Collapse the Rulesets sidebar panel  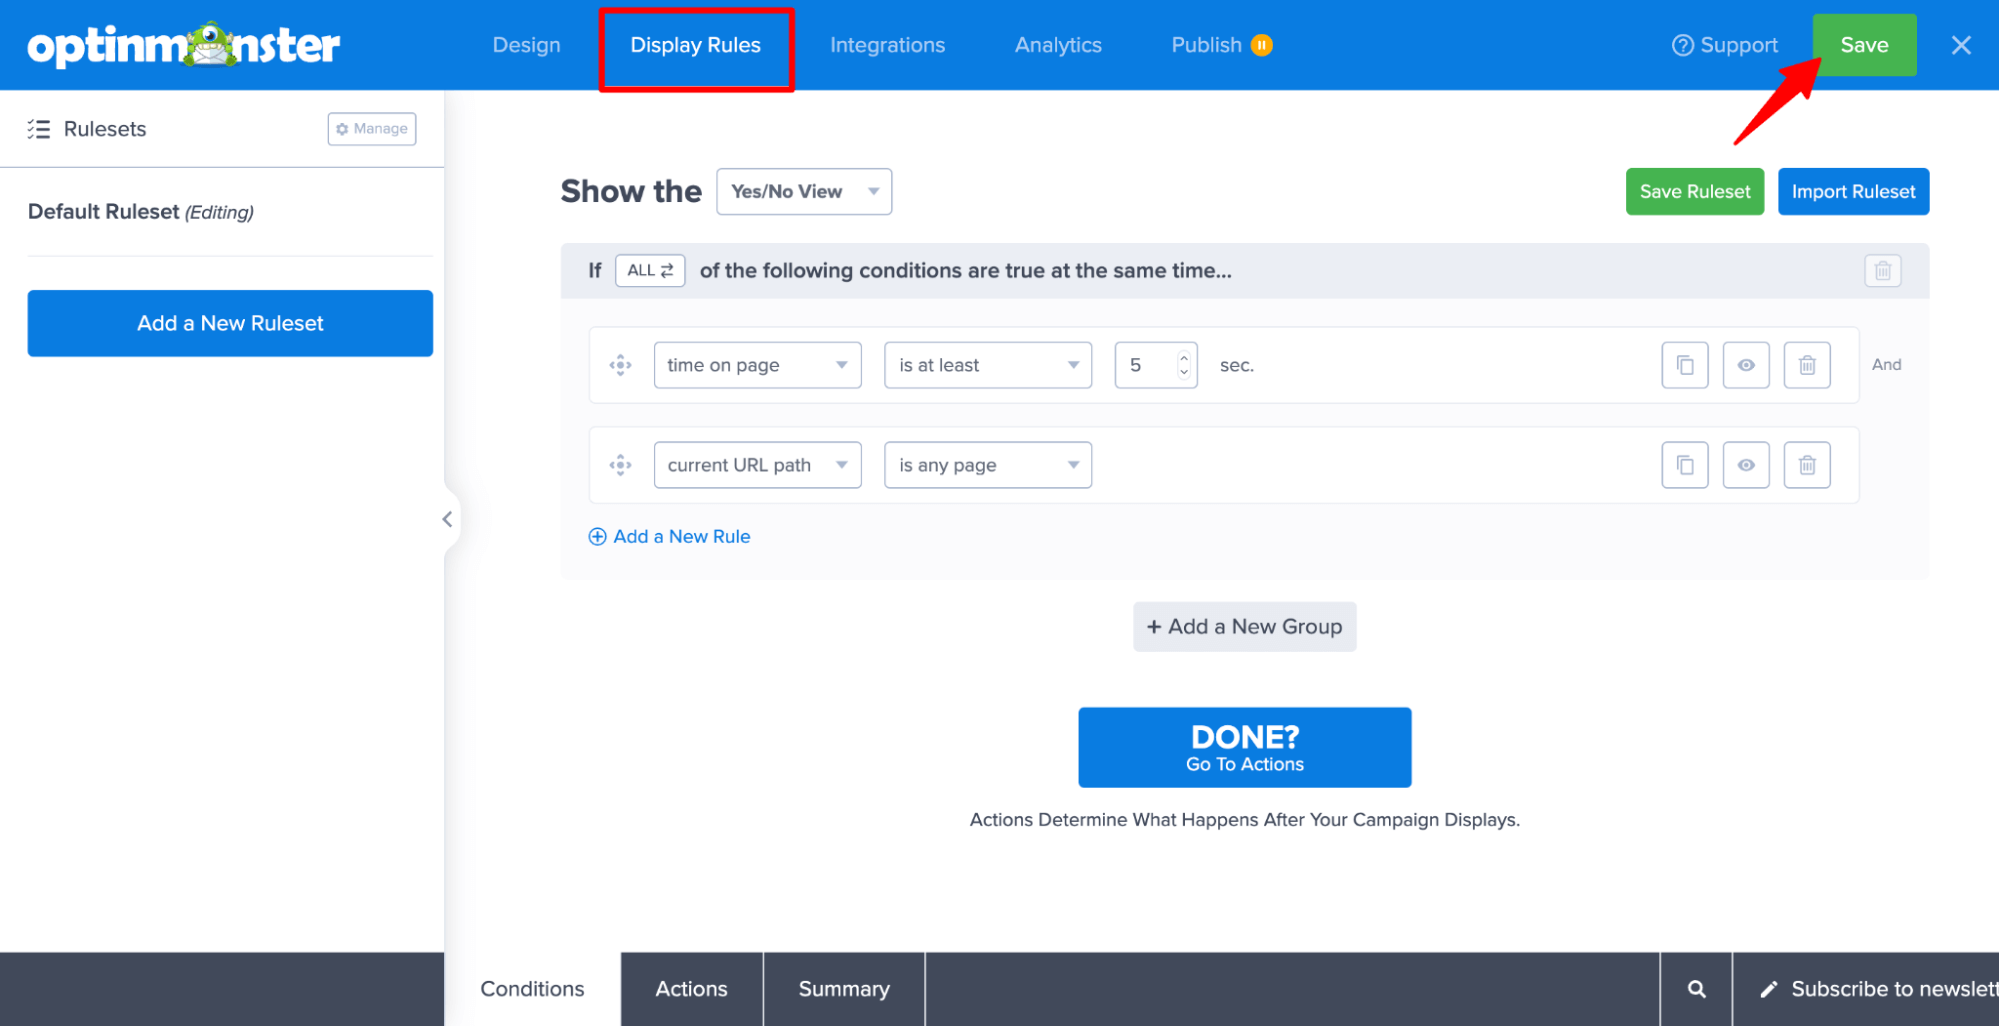[447, 519]
